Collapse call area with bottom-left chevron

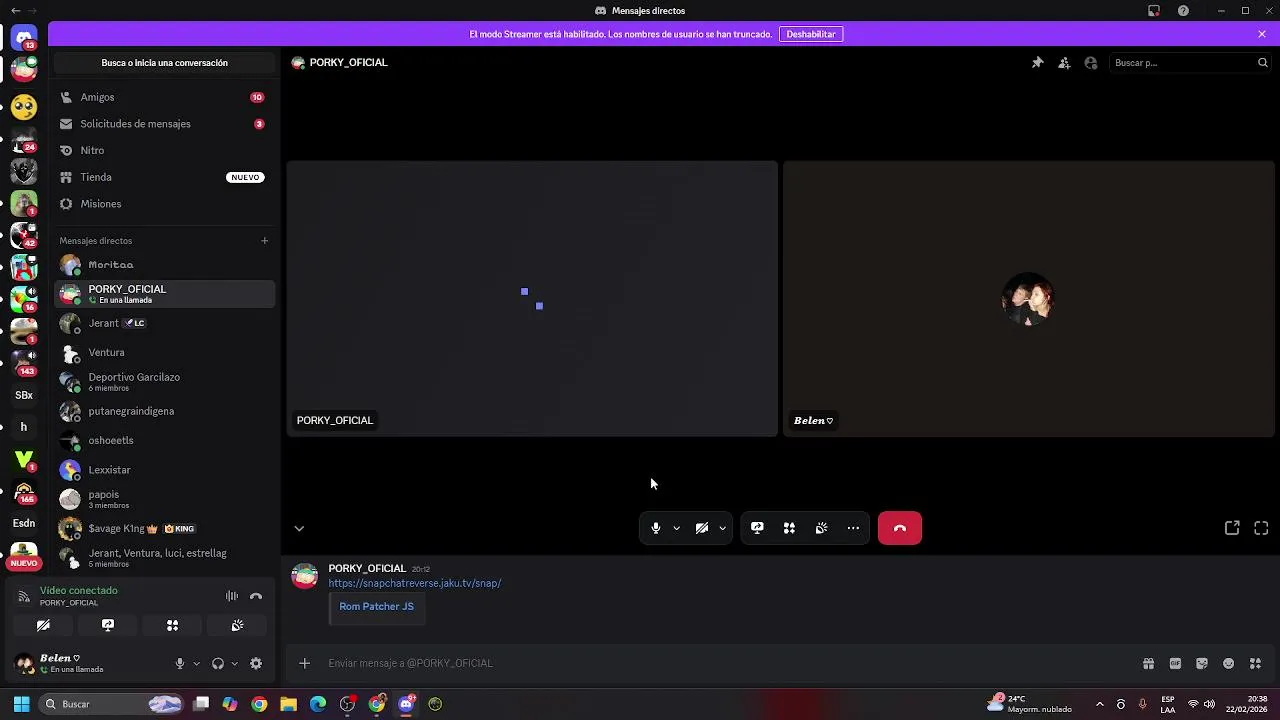pos(299,528)
